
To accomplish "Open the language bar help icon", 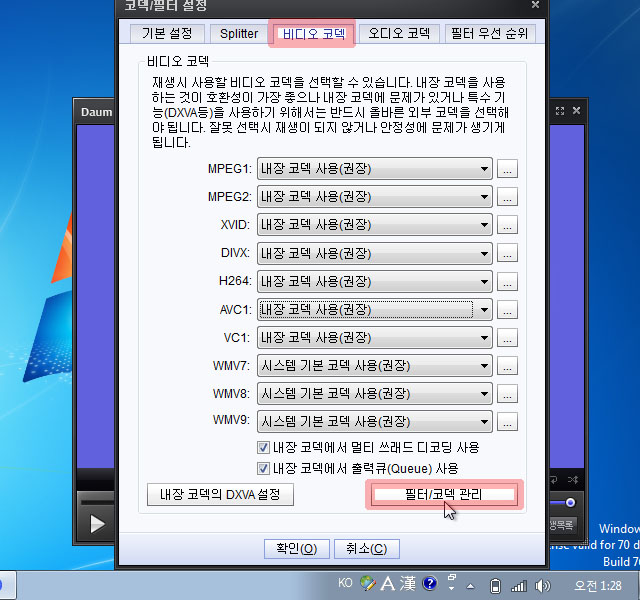I will [x=430, y=584].
